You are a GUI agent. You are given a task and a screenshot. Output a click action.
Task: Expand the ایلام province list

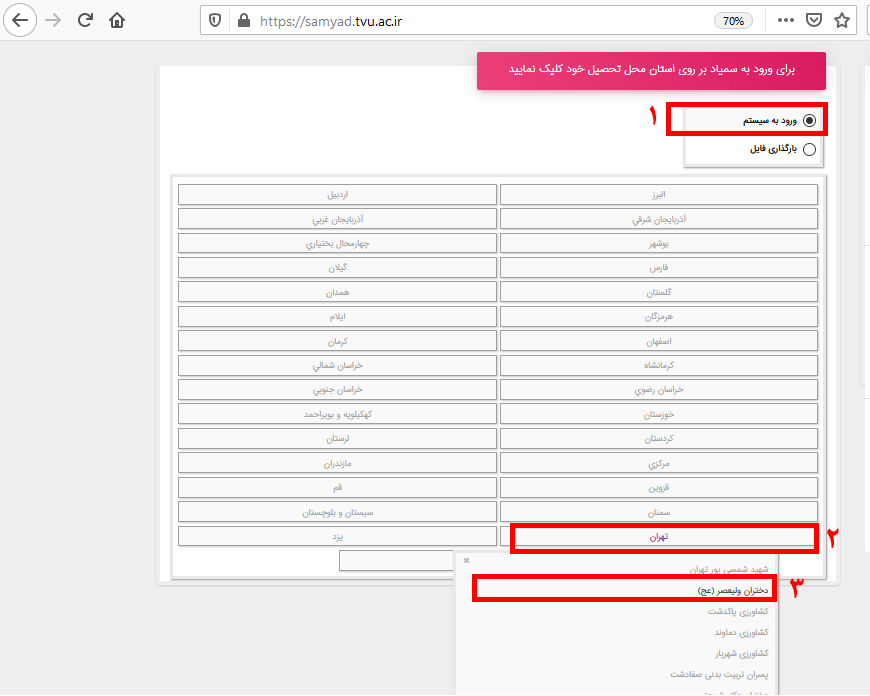click(337, 317)
